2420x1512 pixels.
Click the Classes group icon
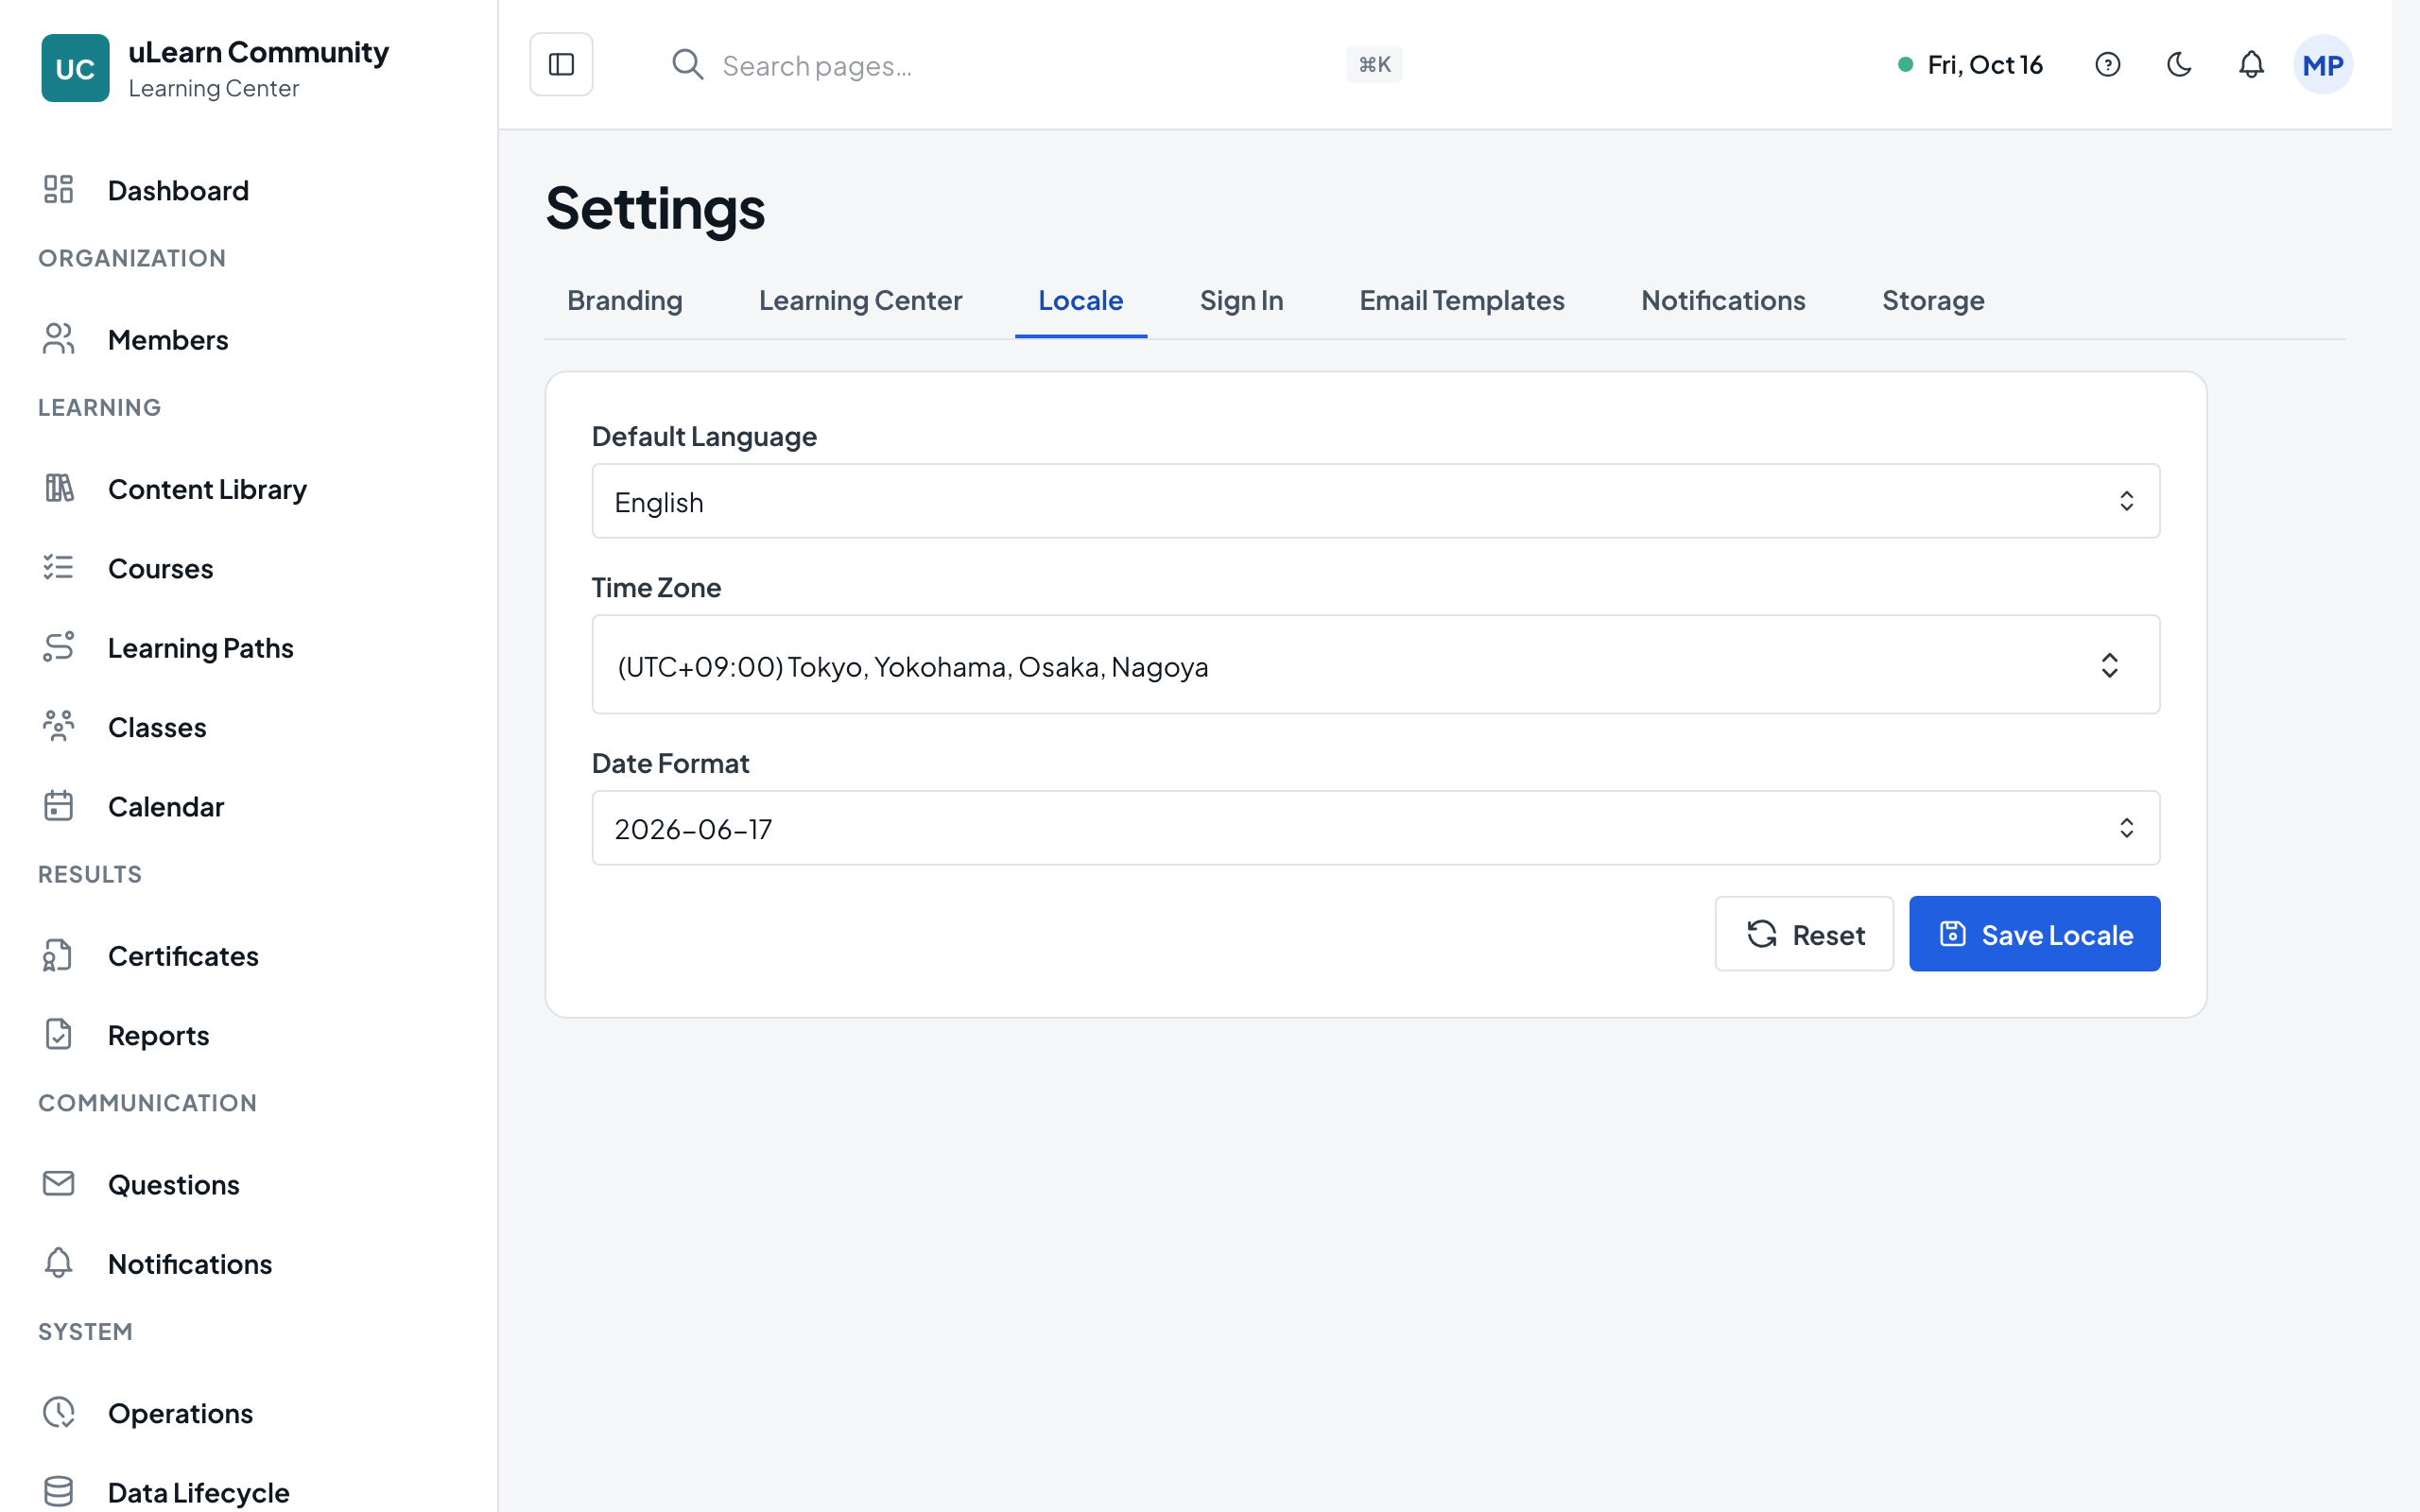click(x=59, y=726)
